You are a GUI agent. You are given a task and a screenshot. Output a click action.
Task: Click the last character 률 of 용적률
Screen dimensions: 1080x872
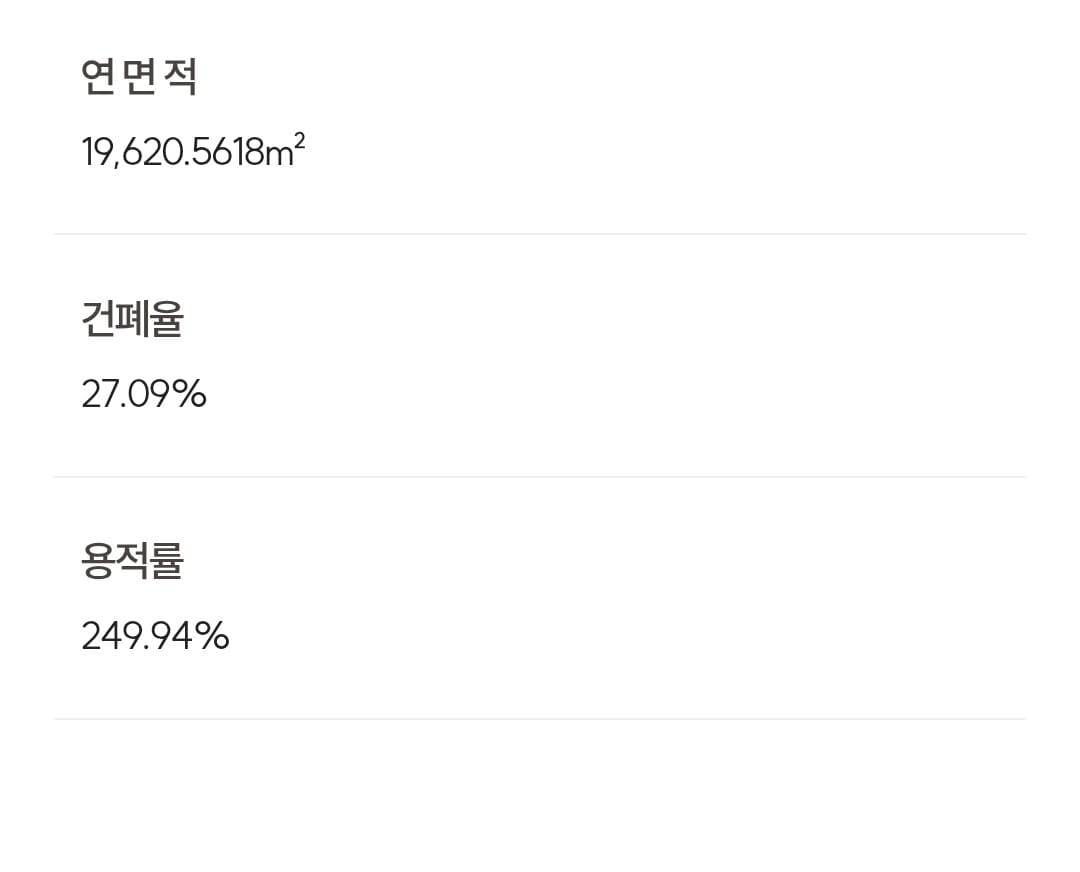click(x=167, y=561)
